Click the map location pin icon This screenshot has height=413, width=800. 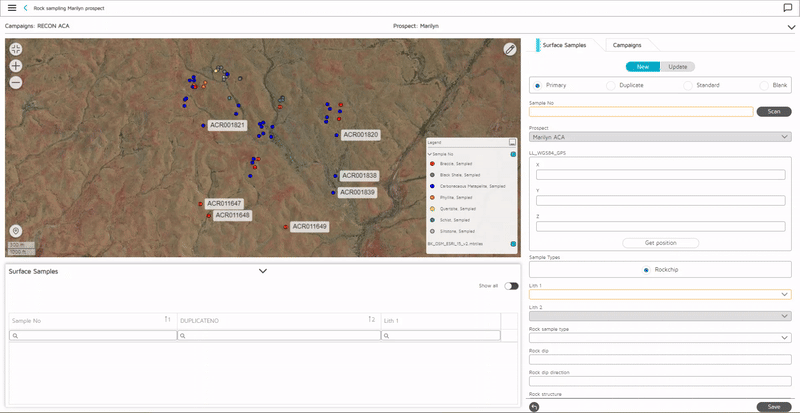point(16,231)
